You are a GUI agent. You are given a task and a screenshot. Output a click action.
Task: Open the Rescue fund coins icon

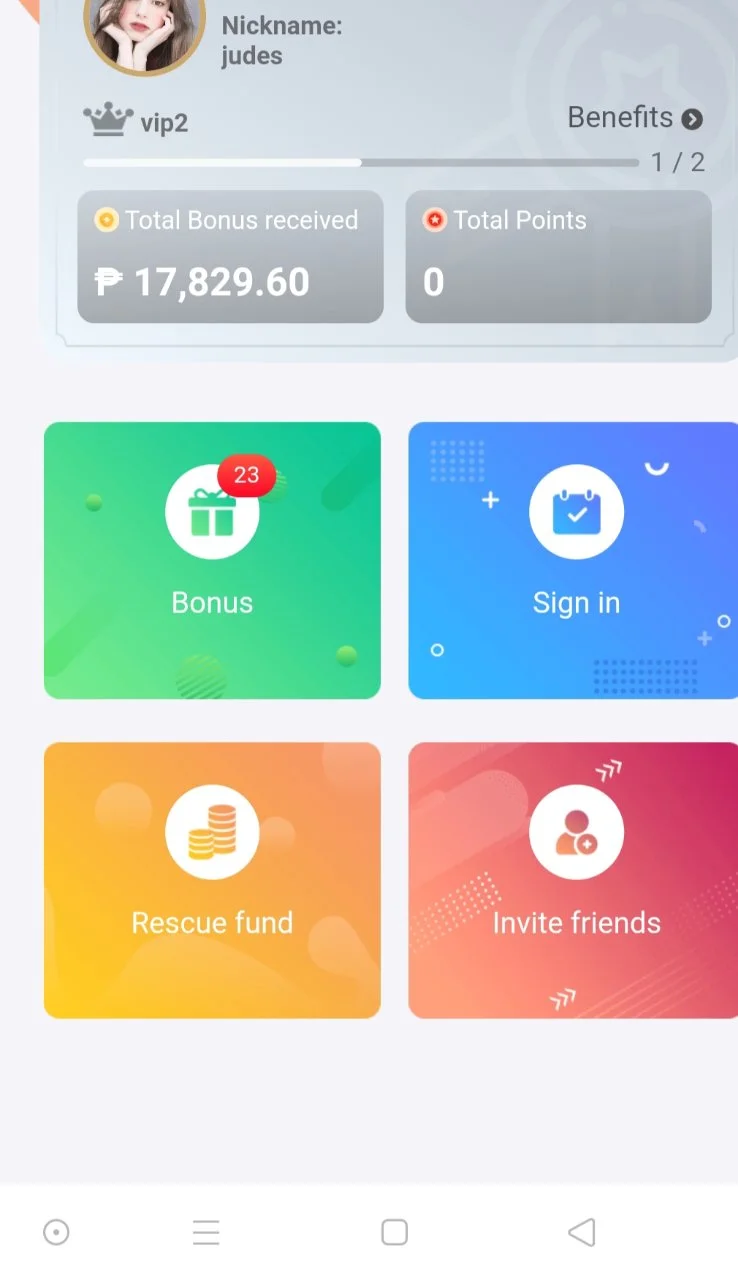point(212,832)
